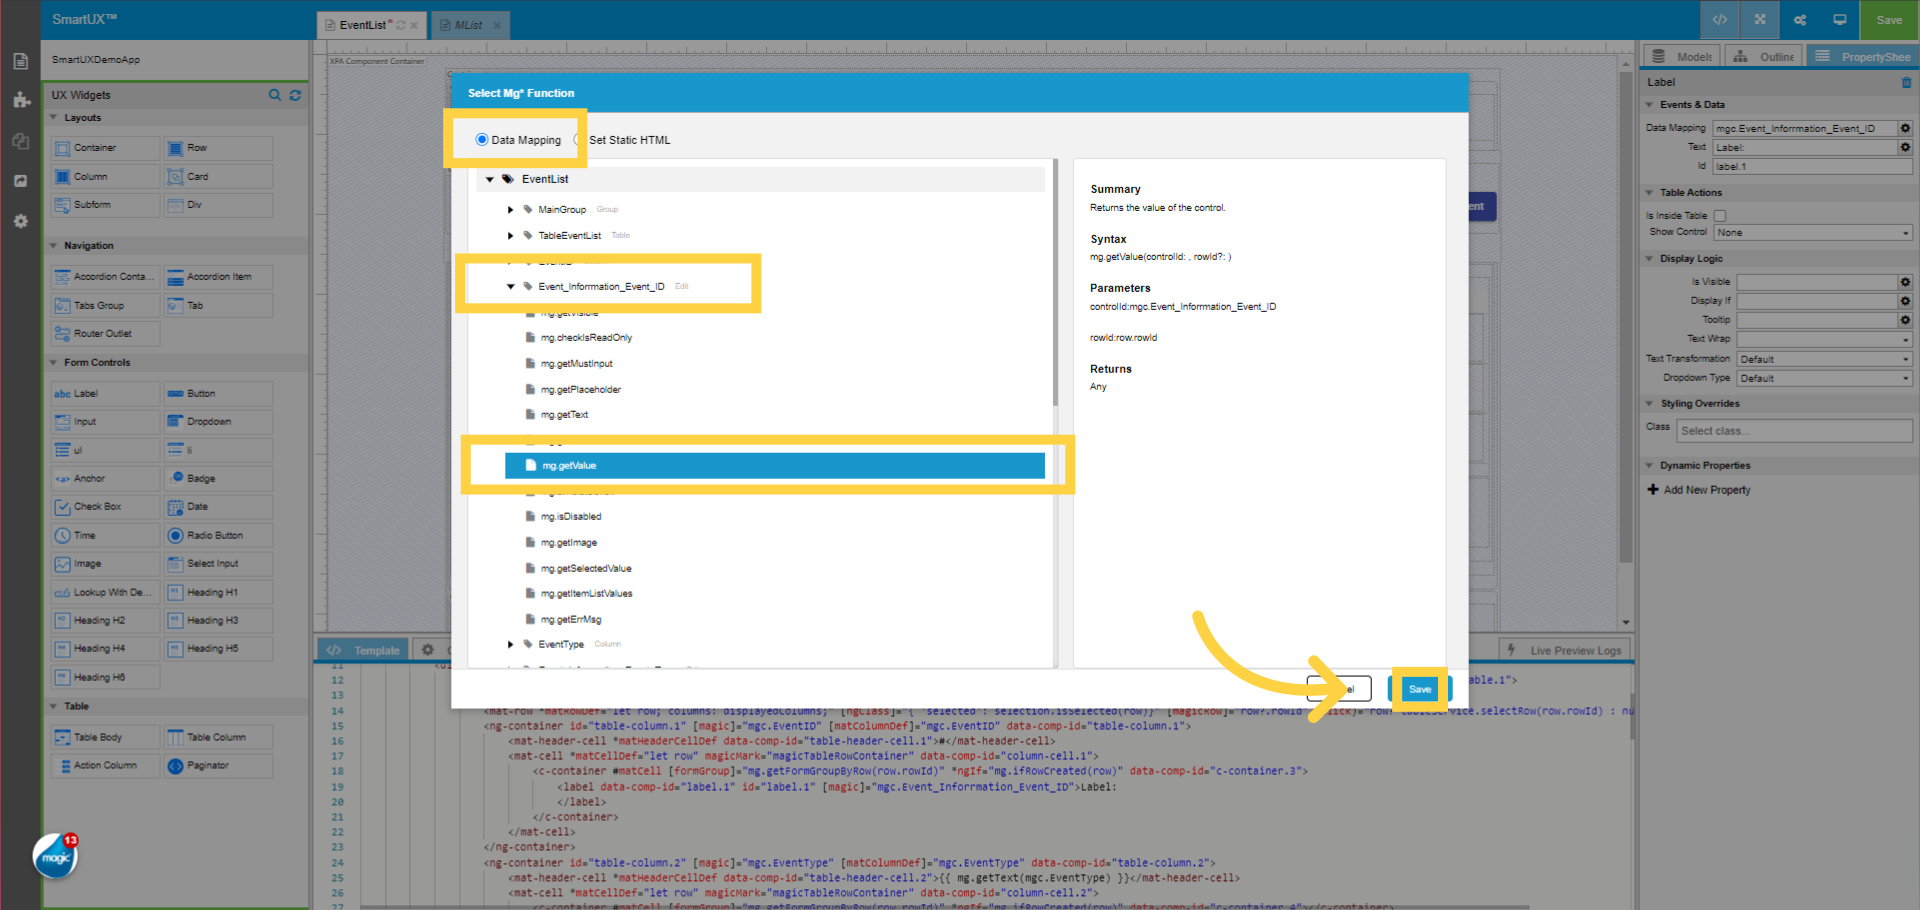Click the search icon in UX Widgets panel
The image size is (1920, 910).
275,95
